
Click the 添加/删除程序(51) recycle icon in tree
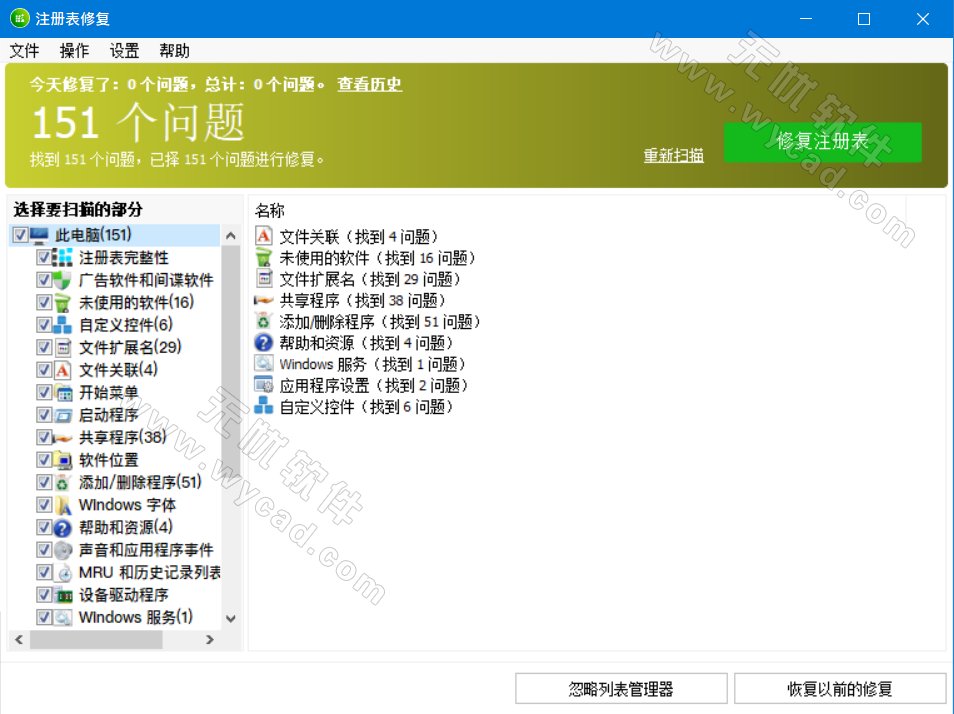[62, 482]
